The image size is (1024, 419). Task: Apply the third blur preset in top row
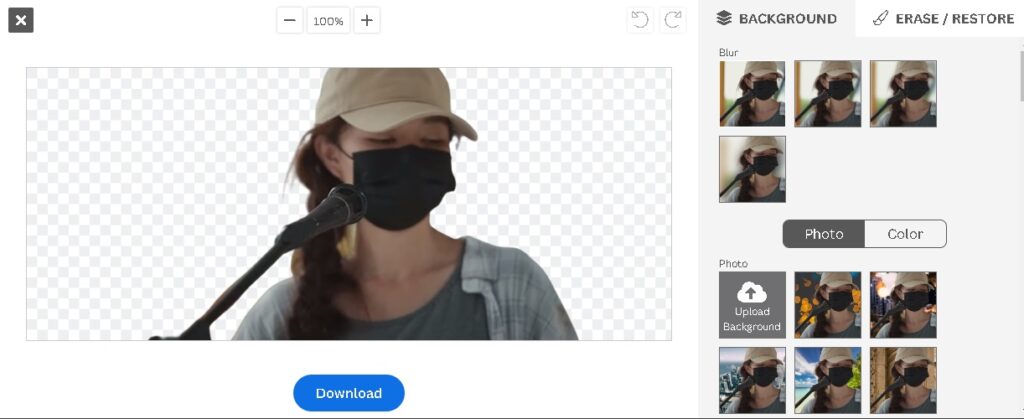point(903,93)
